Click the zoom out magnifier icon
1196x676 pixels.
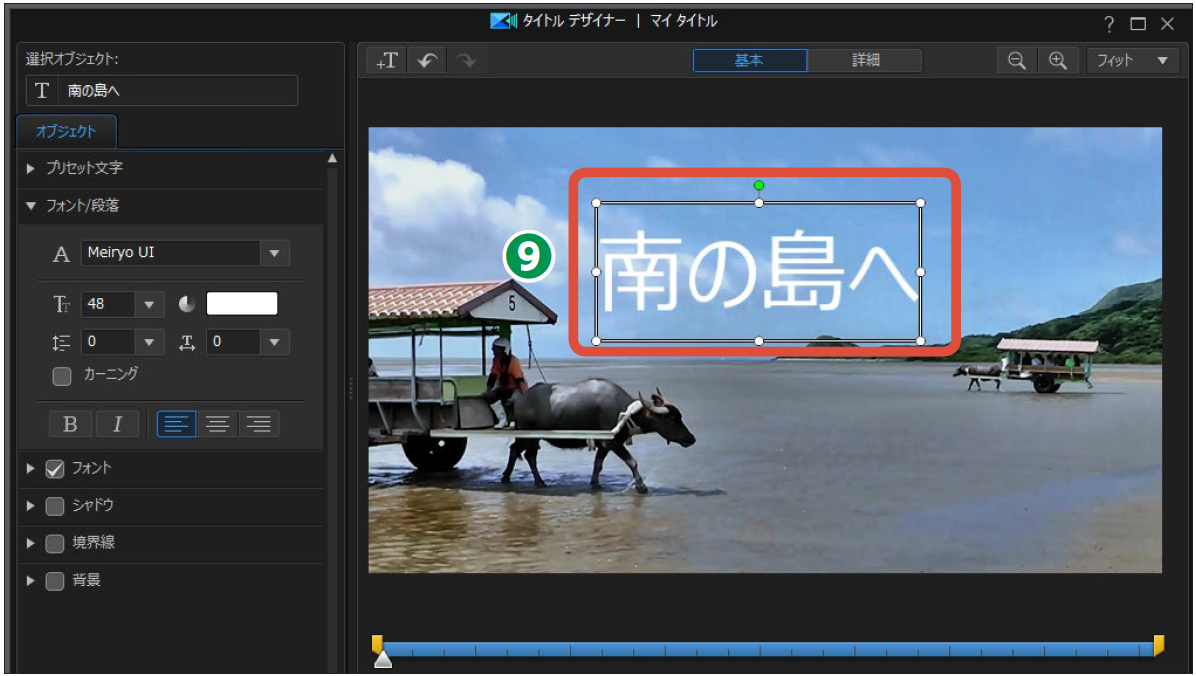(x=1017, y=61)
